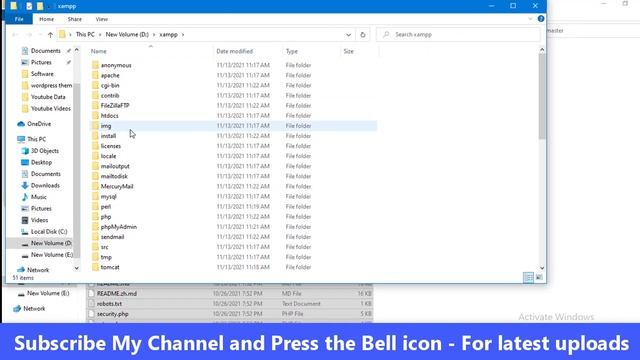Click the OneDrive cloud icon in sidebar

(x=21, y=124)
